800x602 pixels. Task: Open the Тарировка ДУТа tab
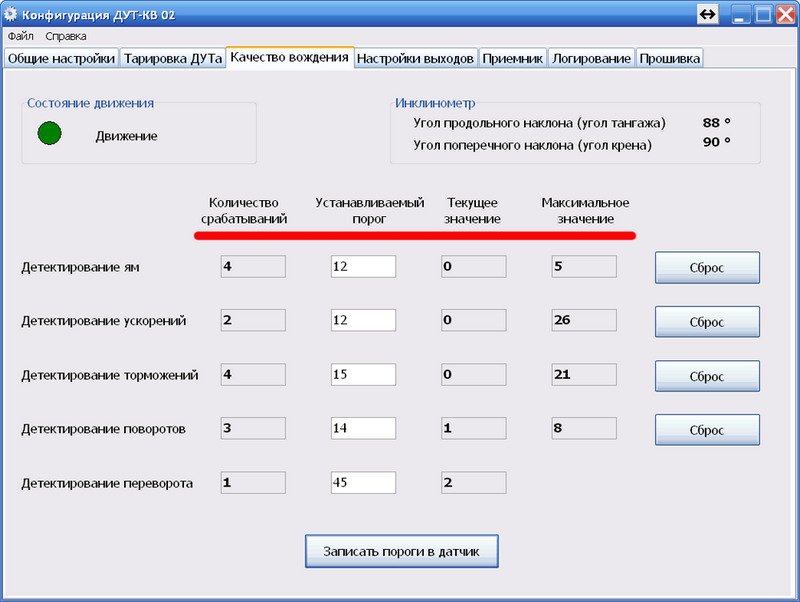(172, 58)
